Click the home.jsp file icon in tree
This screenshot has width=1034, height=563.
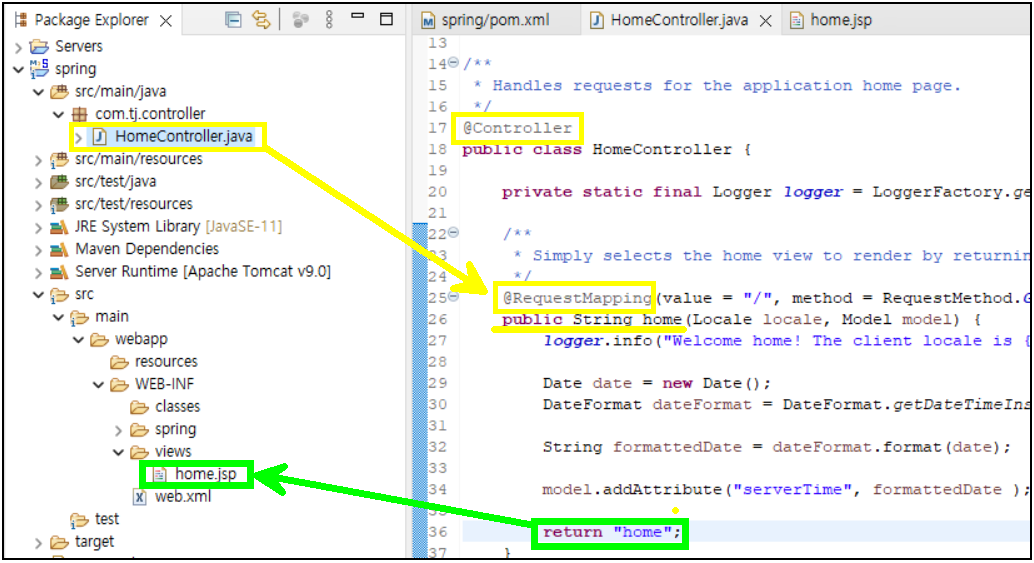(x=160, y=474)
